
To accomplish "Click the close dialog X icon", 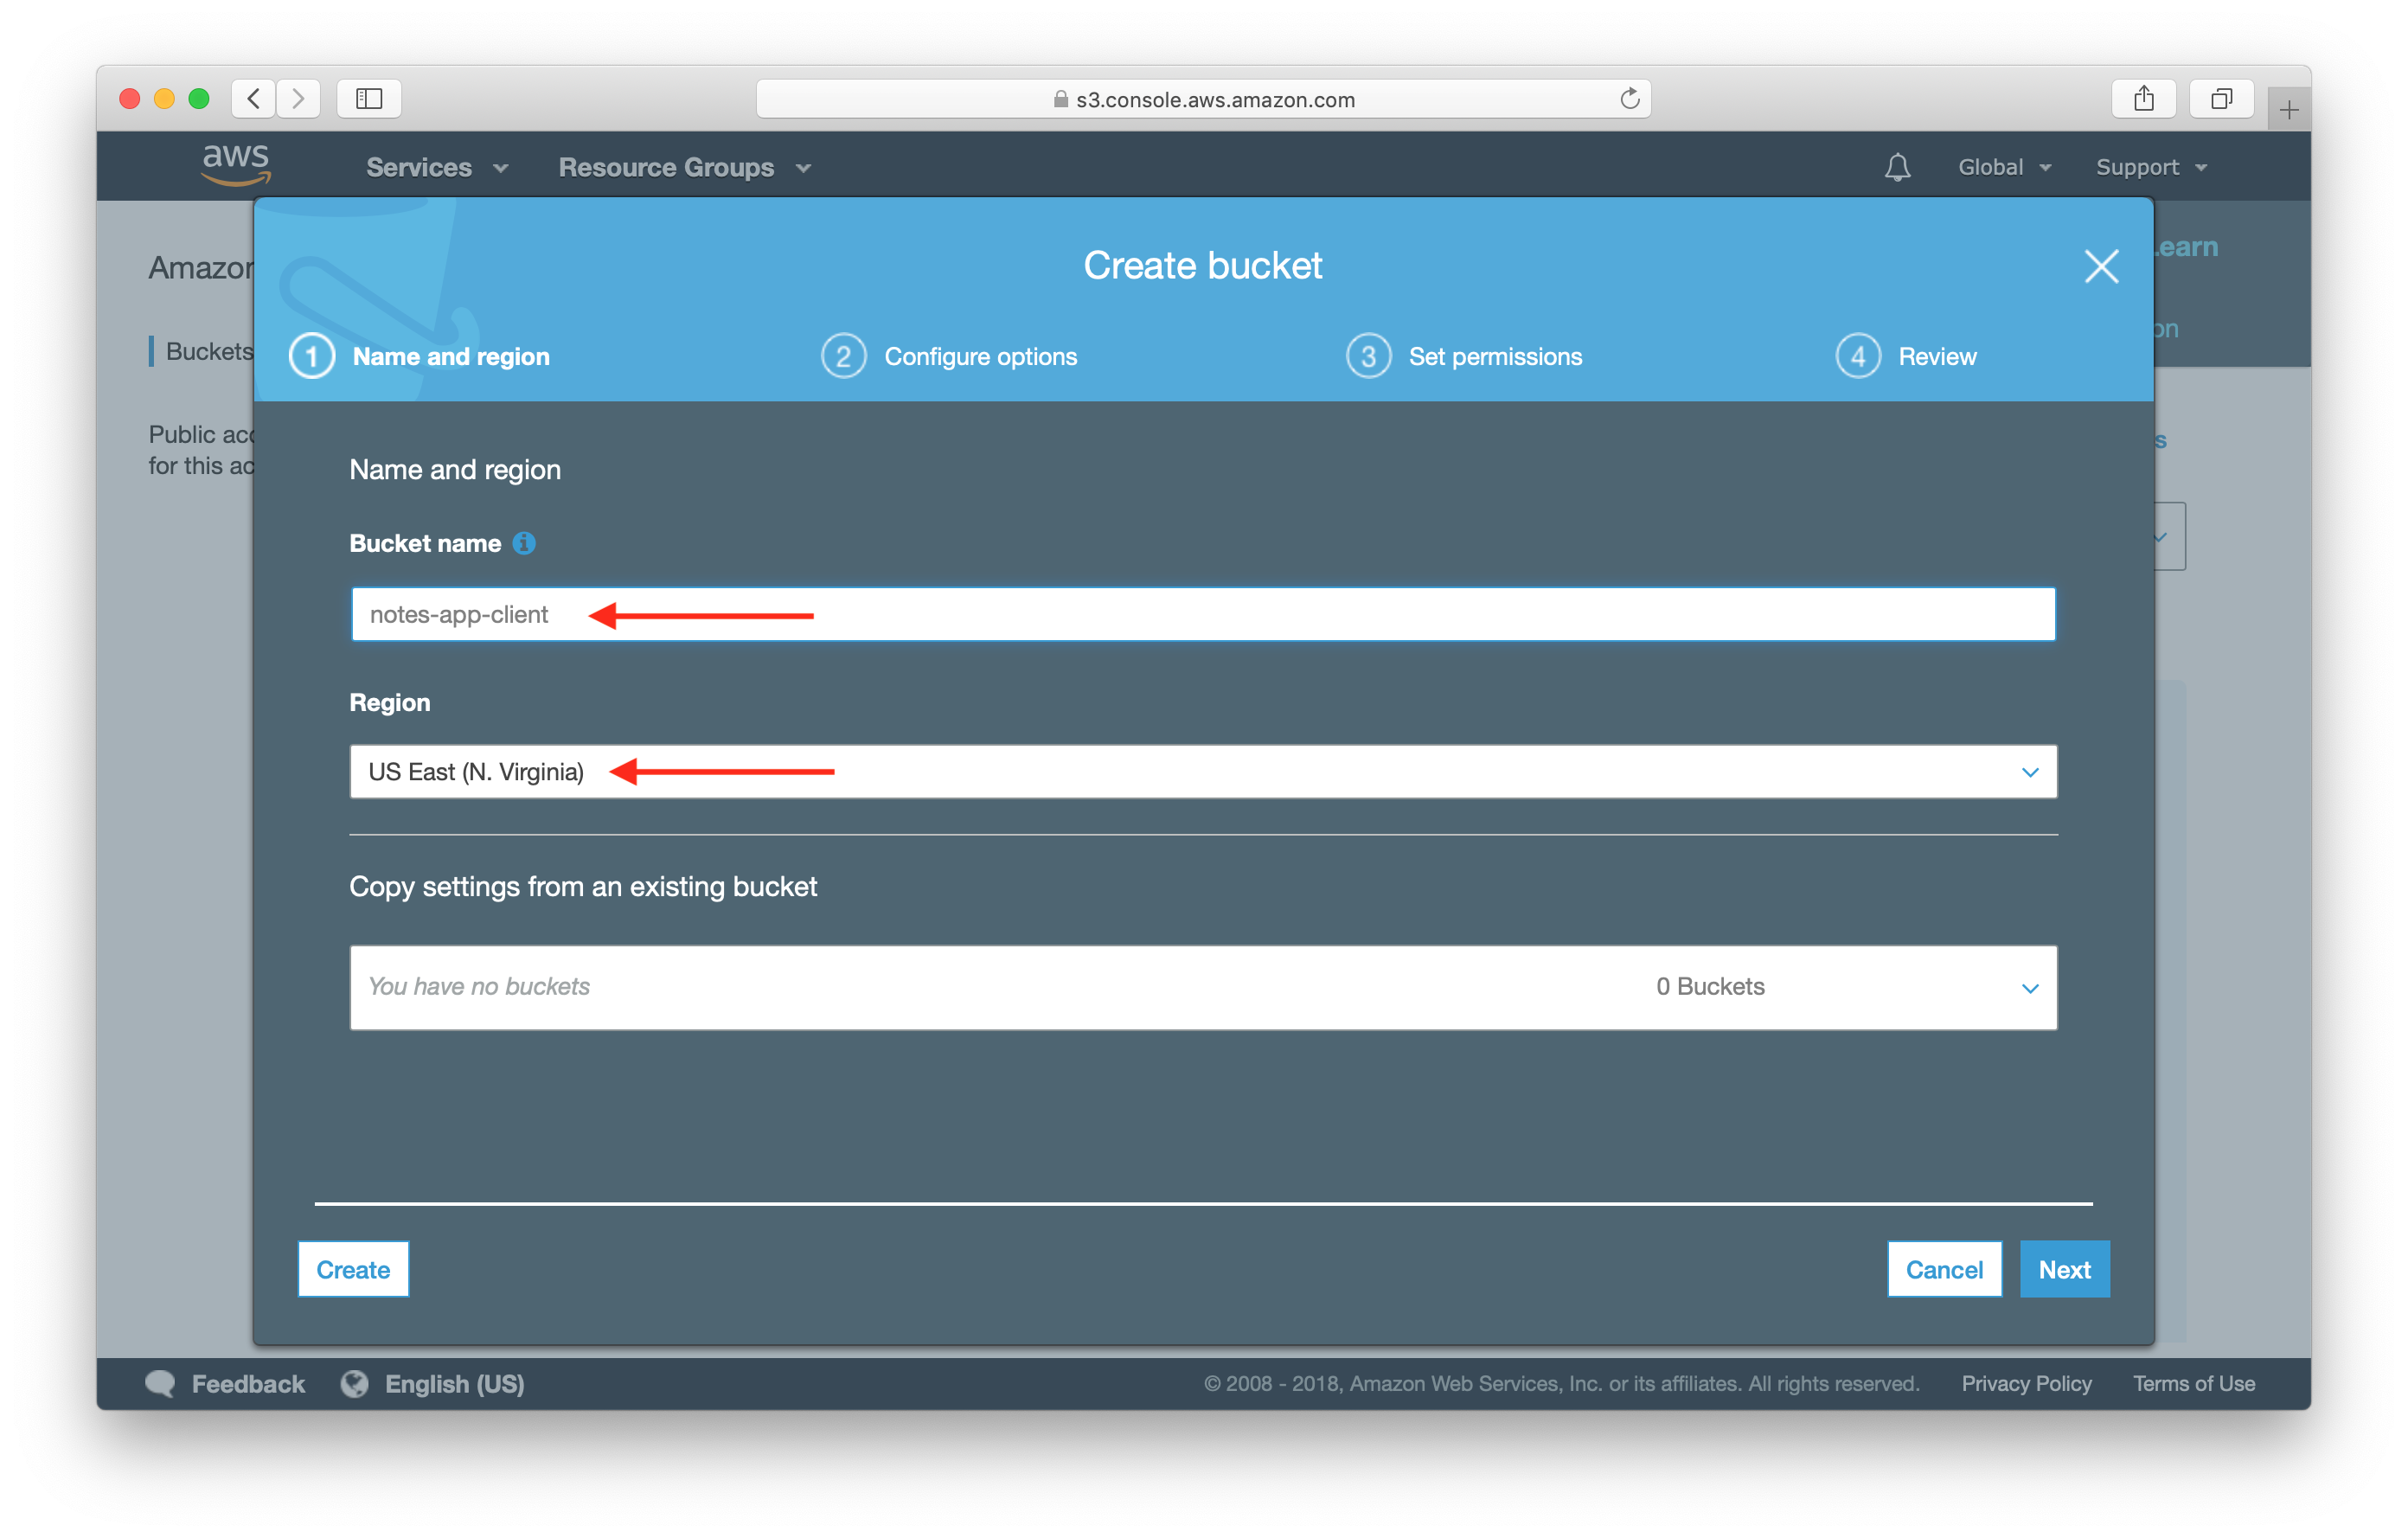I will 2101,267.
